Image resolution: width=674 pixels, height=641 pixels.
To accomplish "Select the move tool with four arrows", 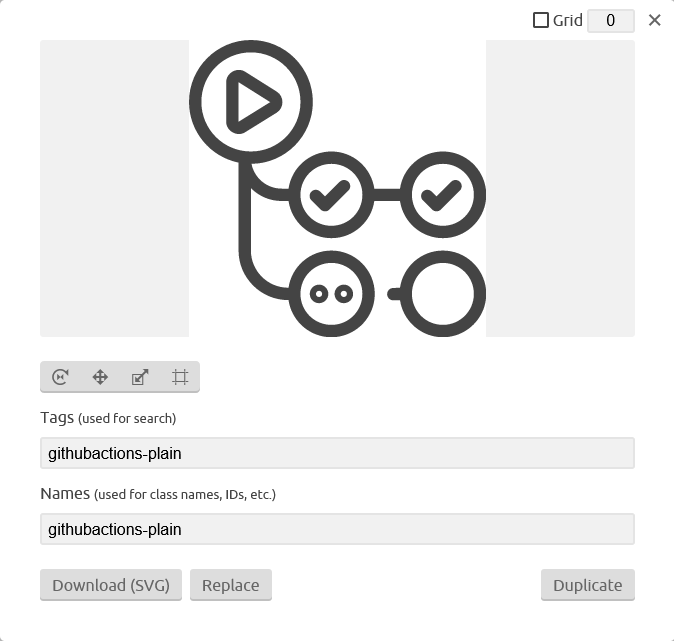I will click(100, 377).
